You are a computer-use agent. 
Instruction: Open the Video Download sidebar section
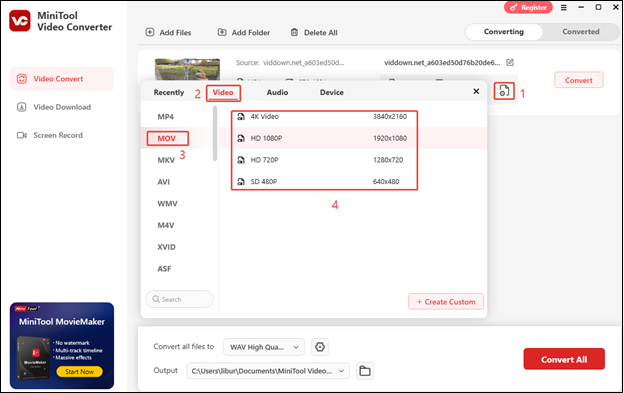pyautogui.click(x=62, y=107)
